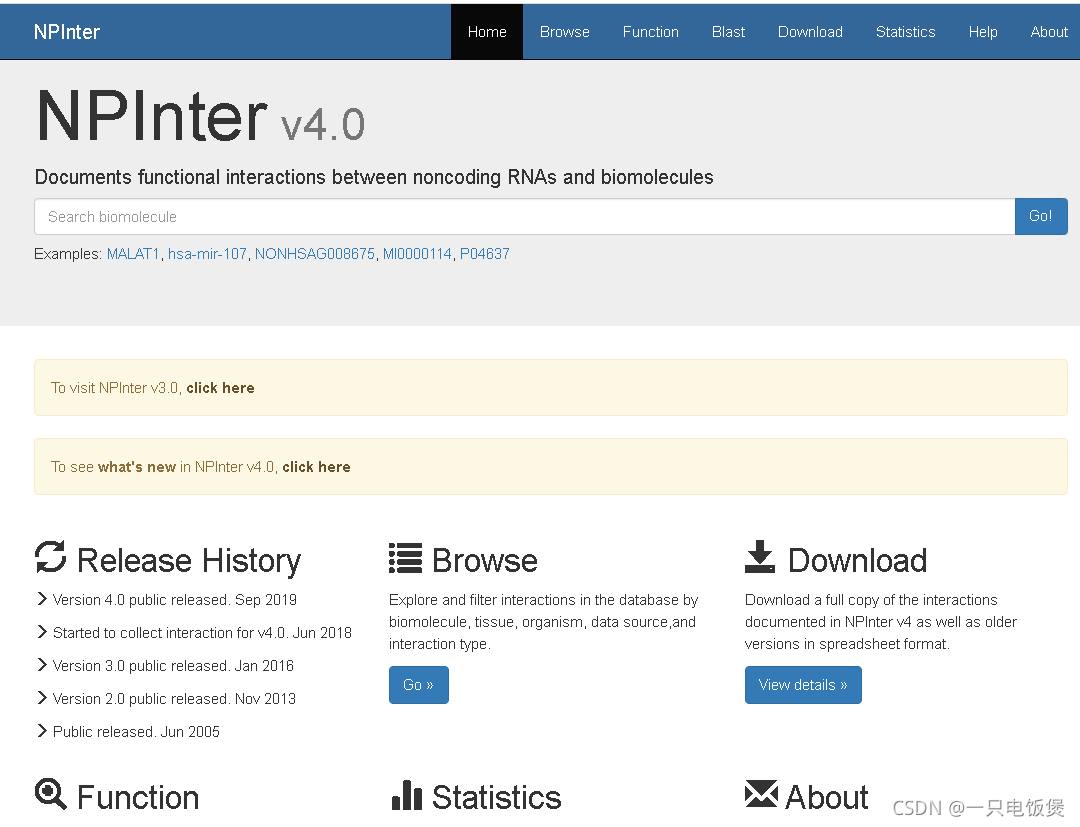Click chevron beside Version 4.0 public released
Viewport: 1080px width, 827px height.
[43, 599]
